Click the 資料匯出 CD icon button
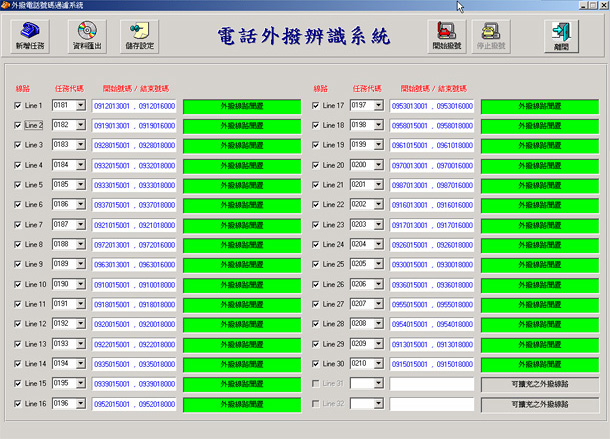 (x=87, y=37)
